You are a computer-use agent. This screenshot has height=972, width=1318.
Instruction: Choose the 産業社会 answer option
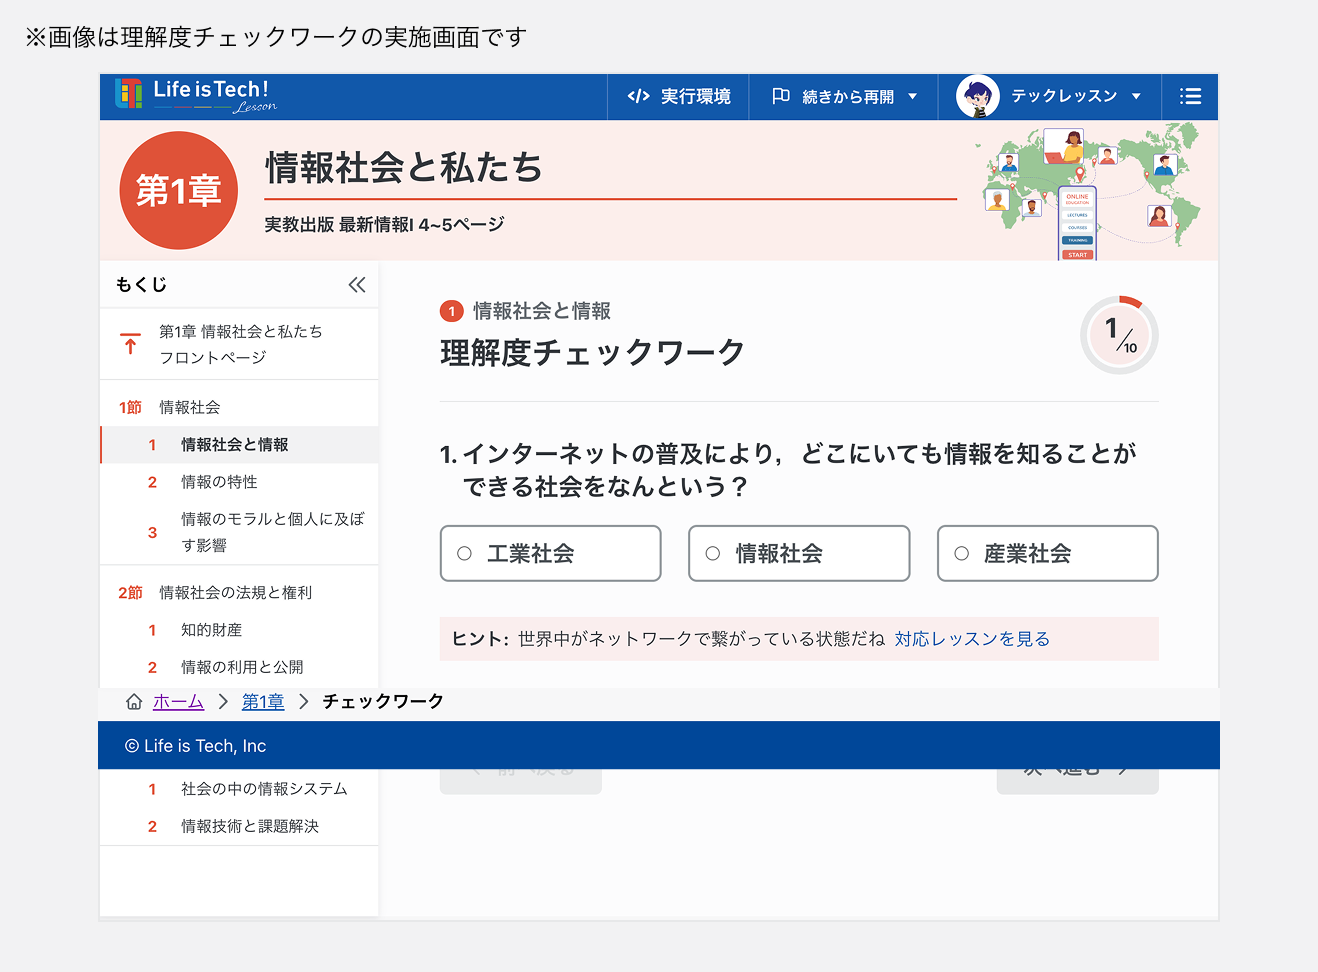[x=1048, y=553]
